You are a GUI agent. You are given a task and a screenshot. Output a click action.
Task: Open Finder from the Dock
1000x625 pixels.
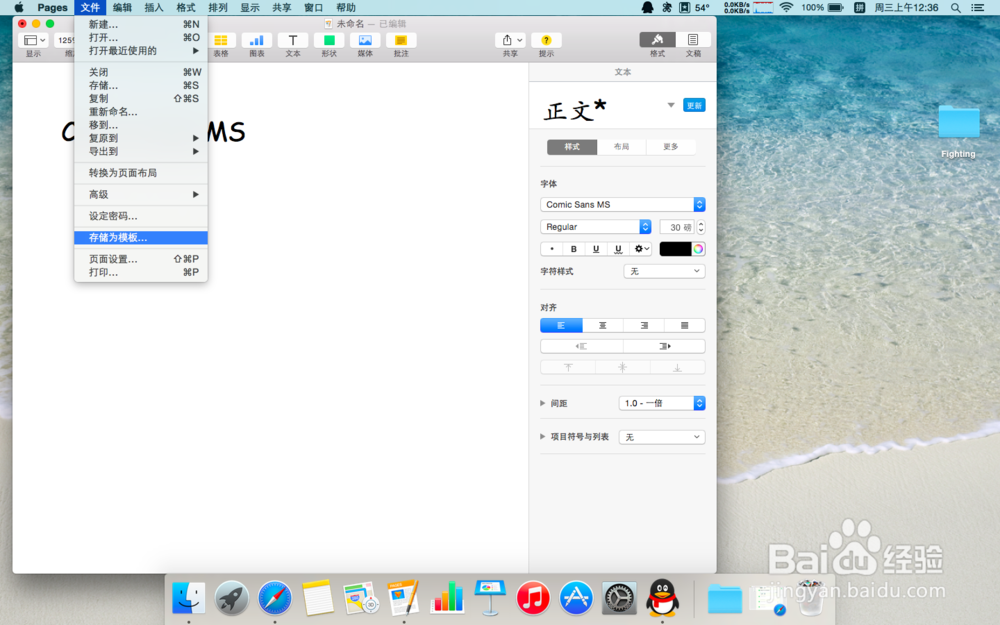tap(189, 598)
